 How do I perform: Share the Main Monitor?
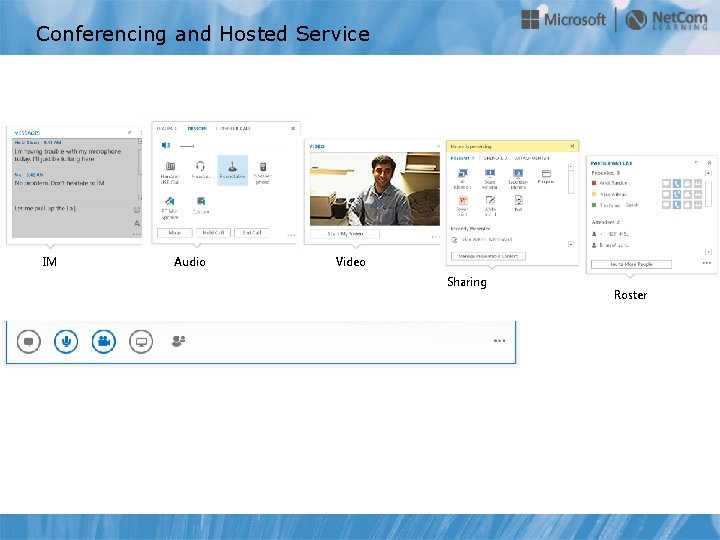(x=490, y=179)
